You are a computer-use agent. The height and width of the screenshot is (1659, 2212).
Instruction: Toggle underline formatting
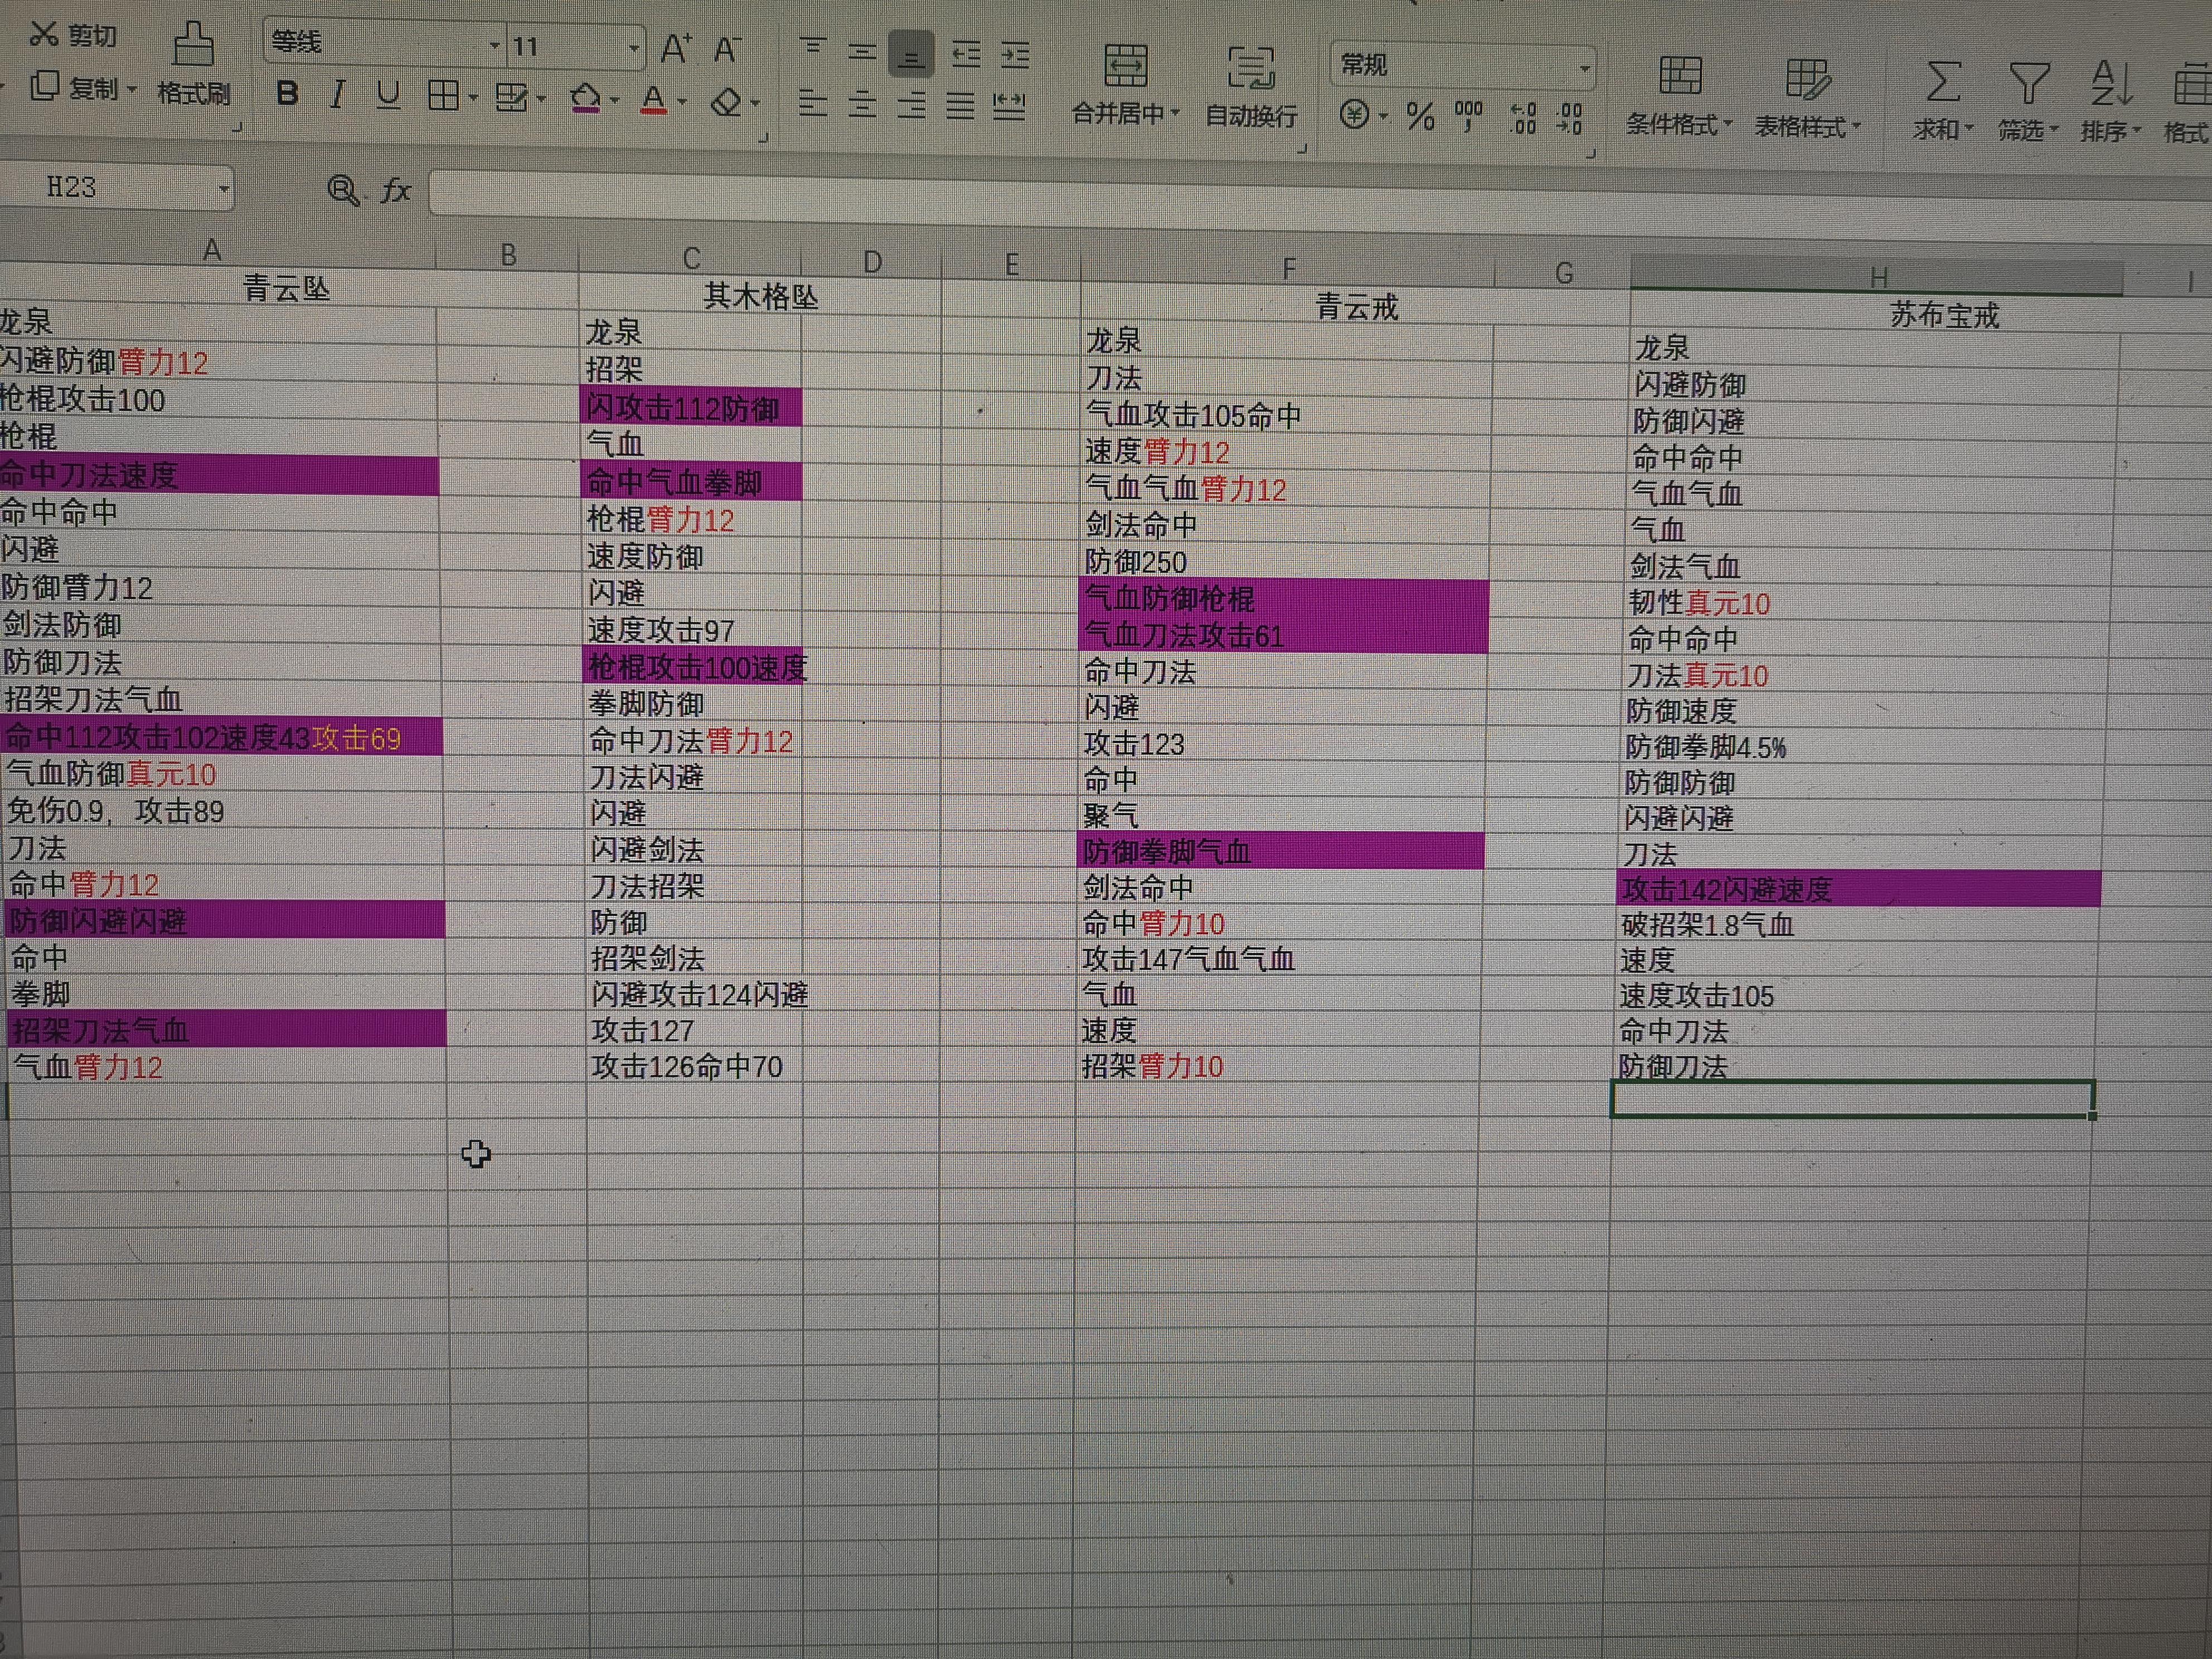pyautogui.click(x=388, y=95)
